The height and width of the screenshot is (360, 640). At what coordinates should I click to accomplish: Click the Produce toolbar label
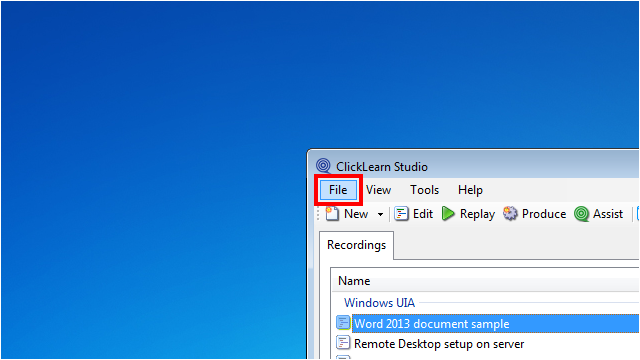click(544, 214)
